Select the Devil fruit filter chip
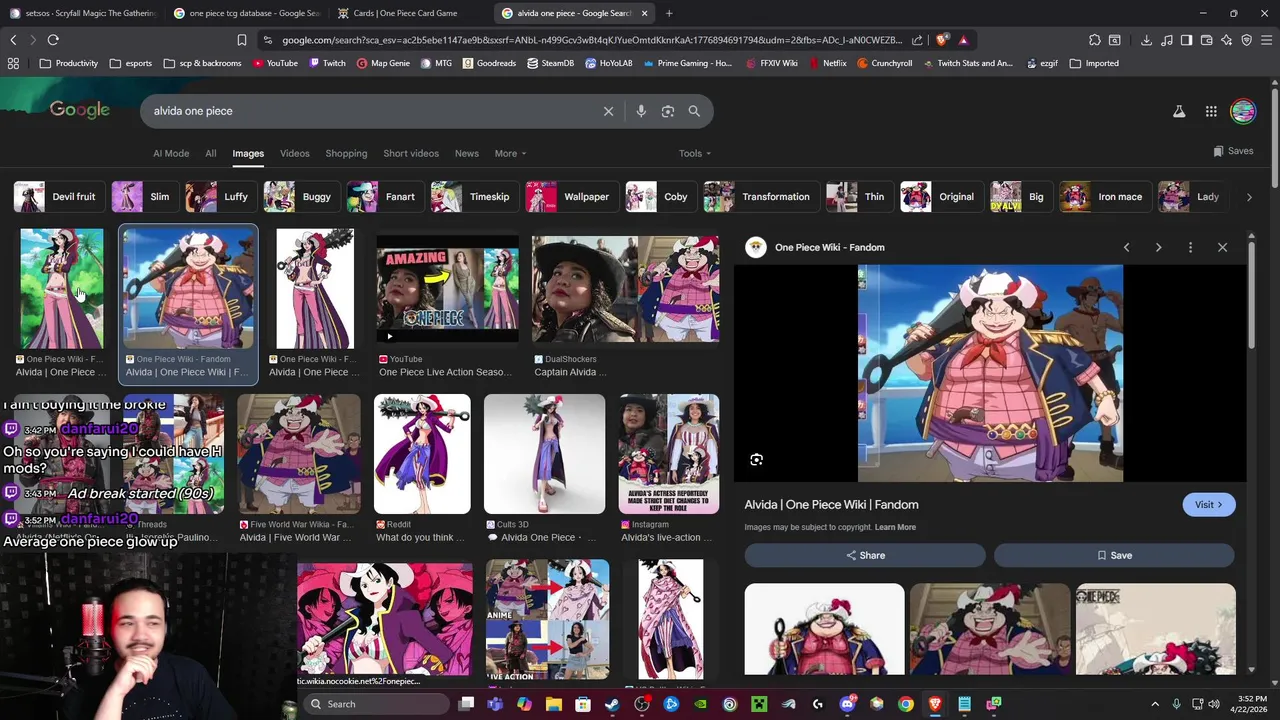 [x=58, y=197]
